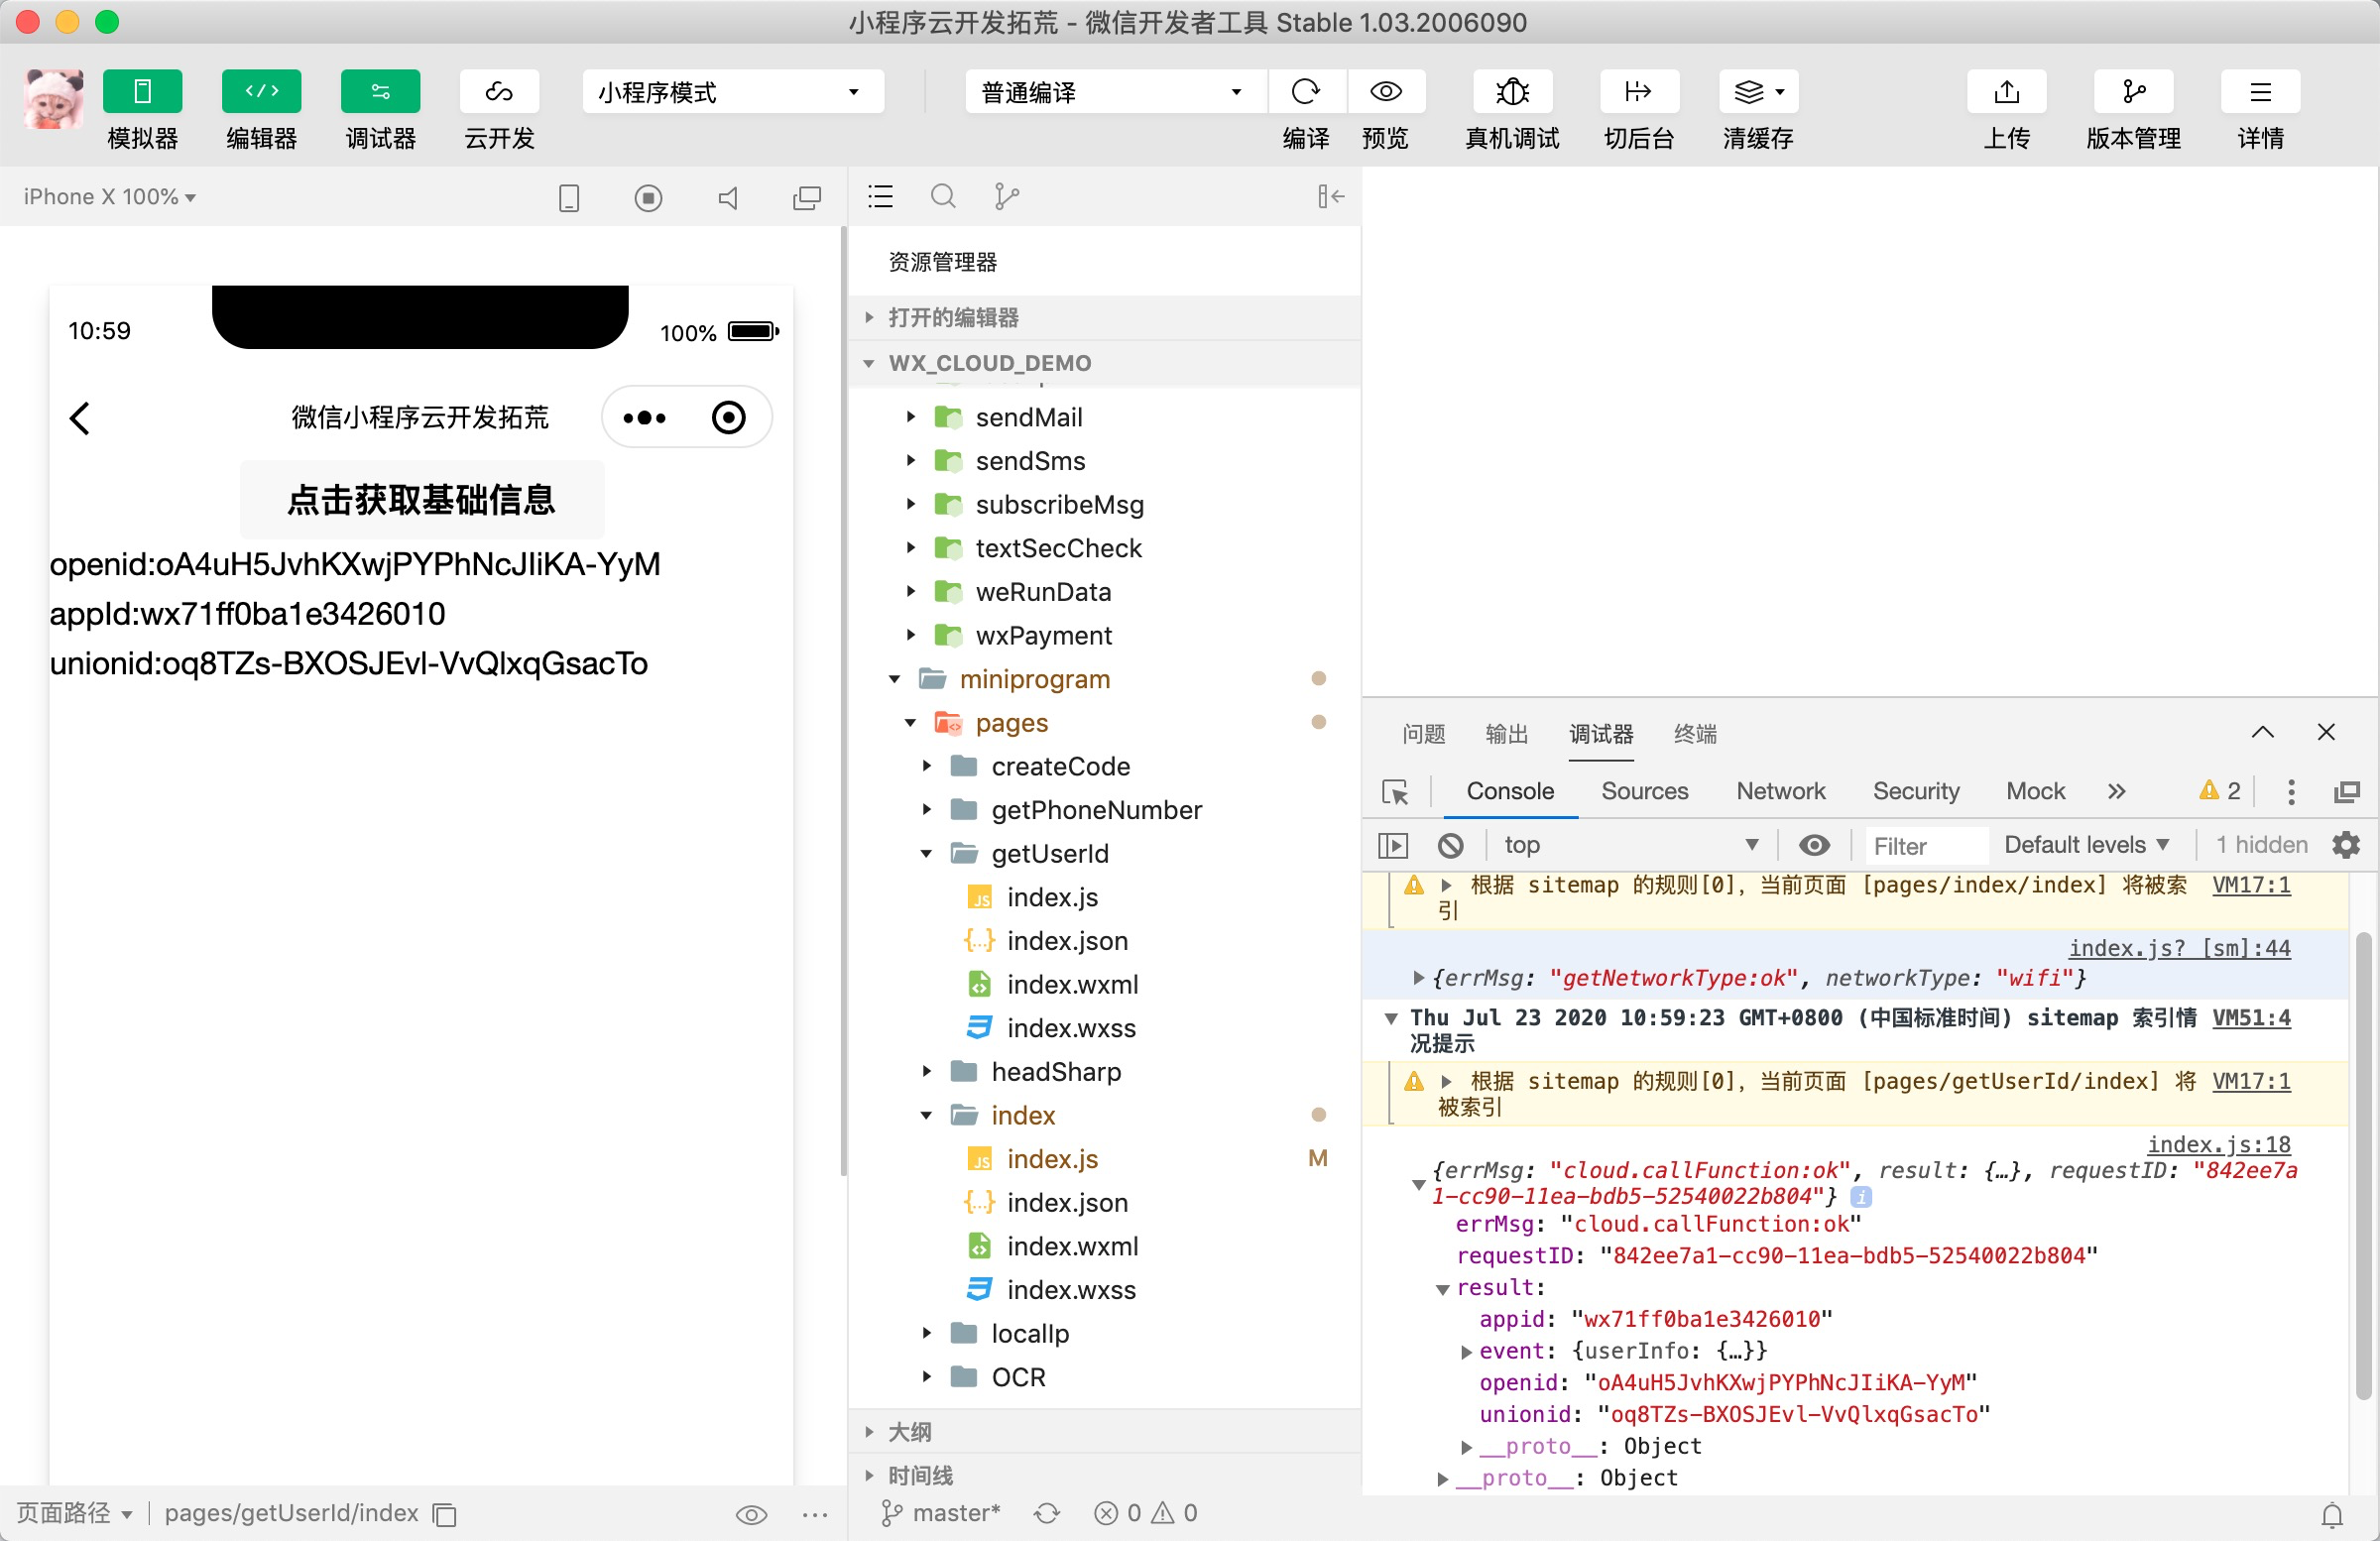
Task: Toggle the simulator panel button
Action: 142,92
